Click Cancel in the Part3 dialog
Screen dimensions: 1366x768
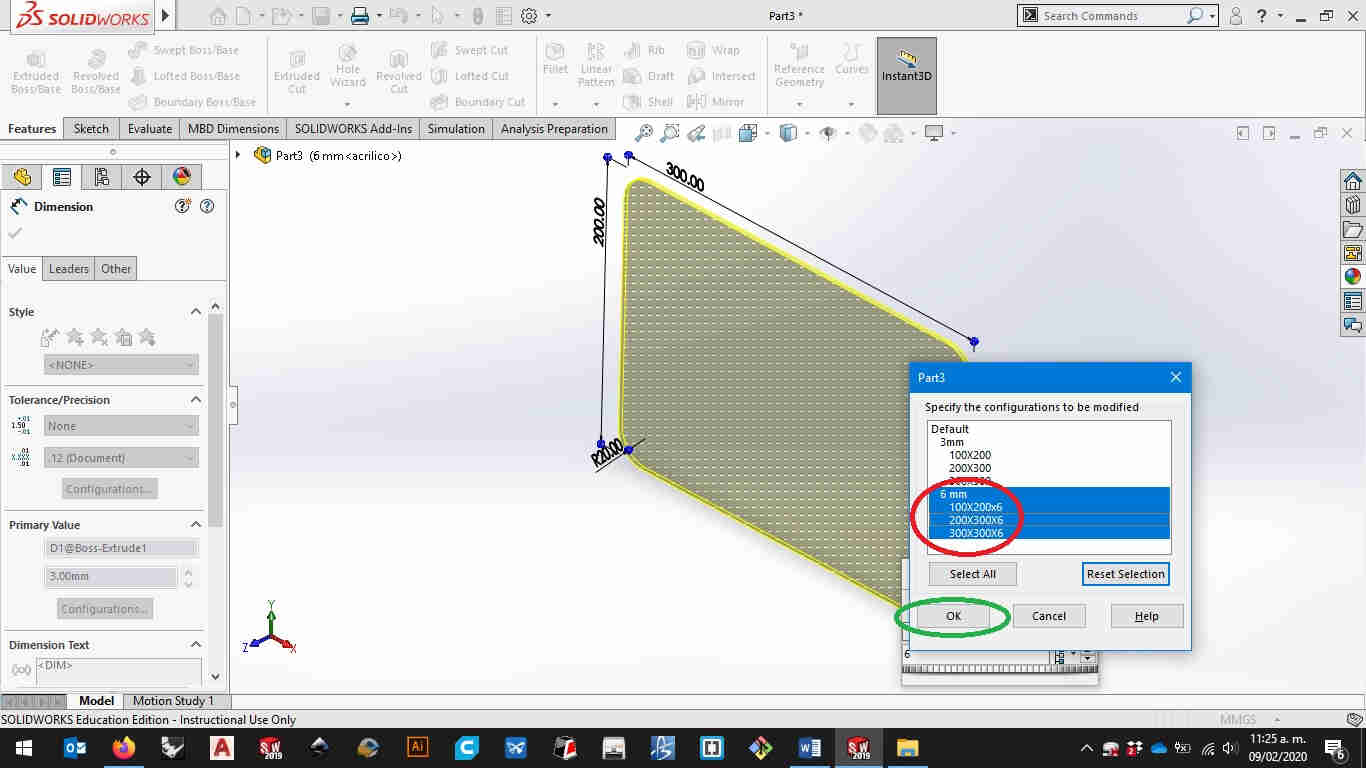(x=1049, y=616)
